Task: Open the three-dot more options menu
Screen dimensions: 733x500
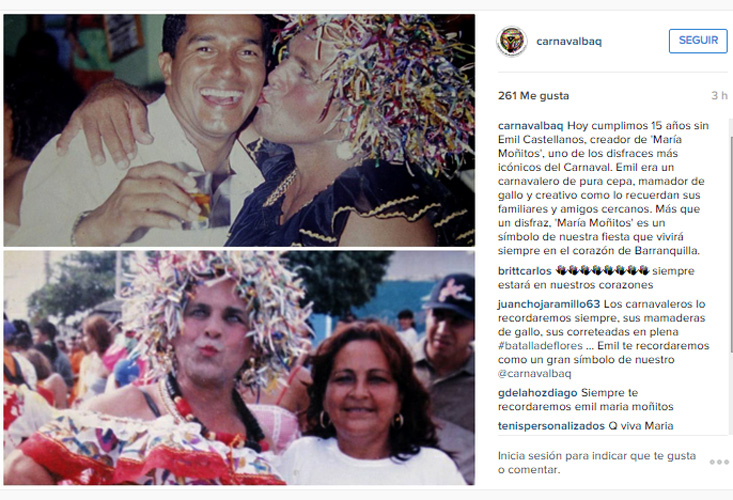Action: 719,462
